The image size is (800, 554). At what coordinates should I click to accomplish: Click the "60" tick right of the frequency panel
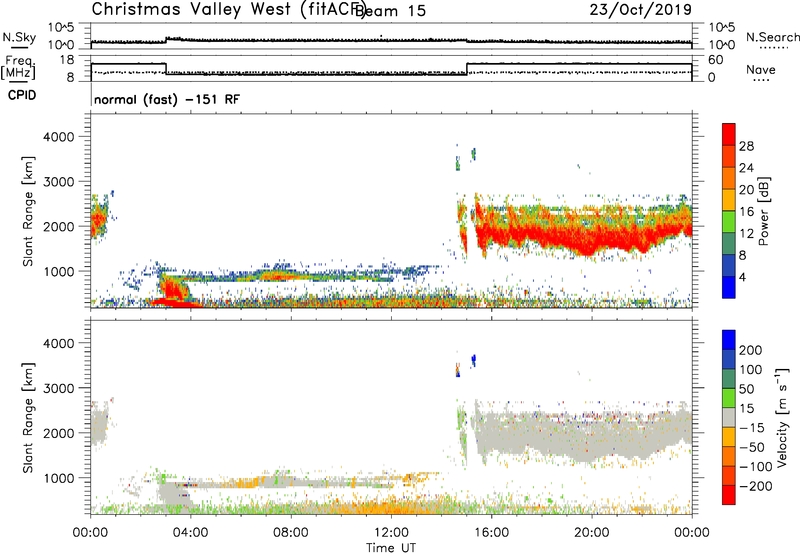[x=715, y=60]
